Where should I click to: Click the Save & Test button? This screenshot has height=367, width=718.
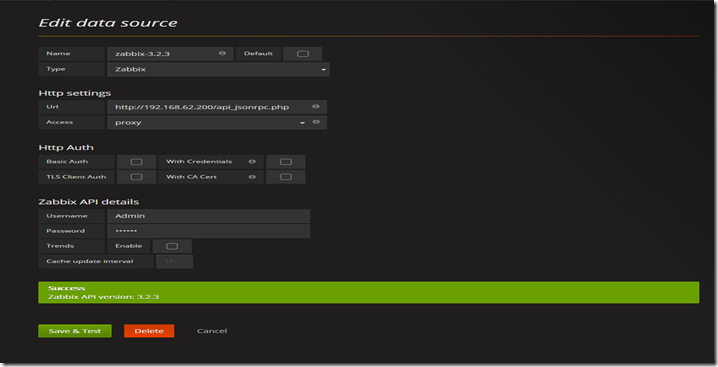click(x=75, y=331)
